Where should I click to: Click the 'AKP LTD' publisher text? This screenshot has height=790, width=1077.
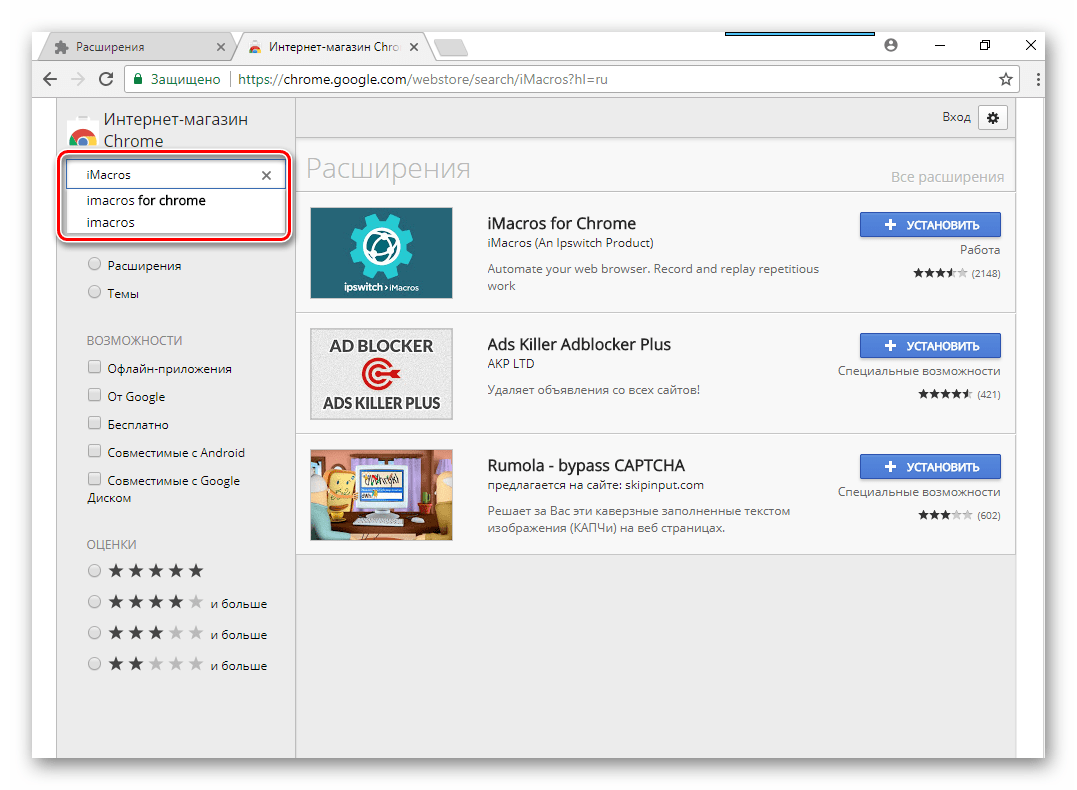510,364
